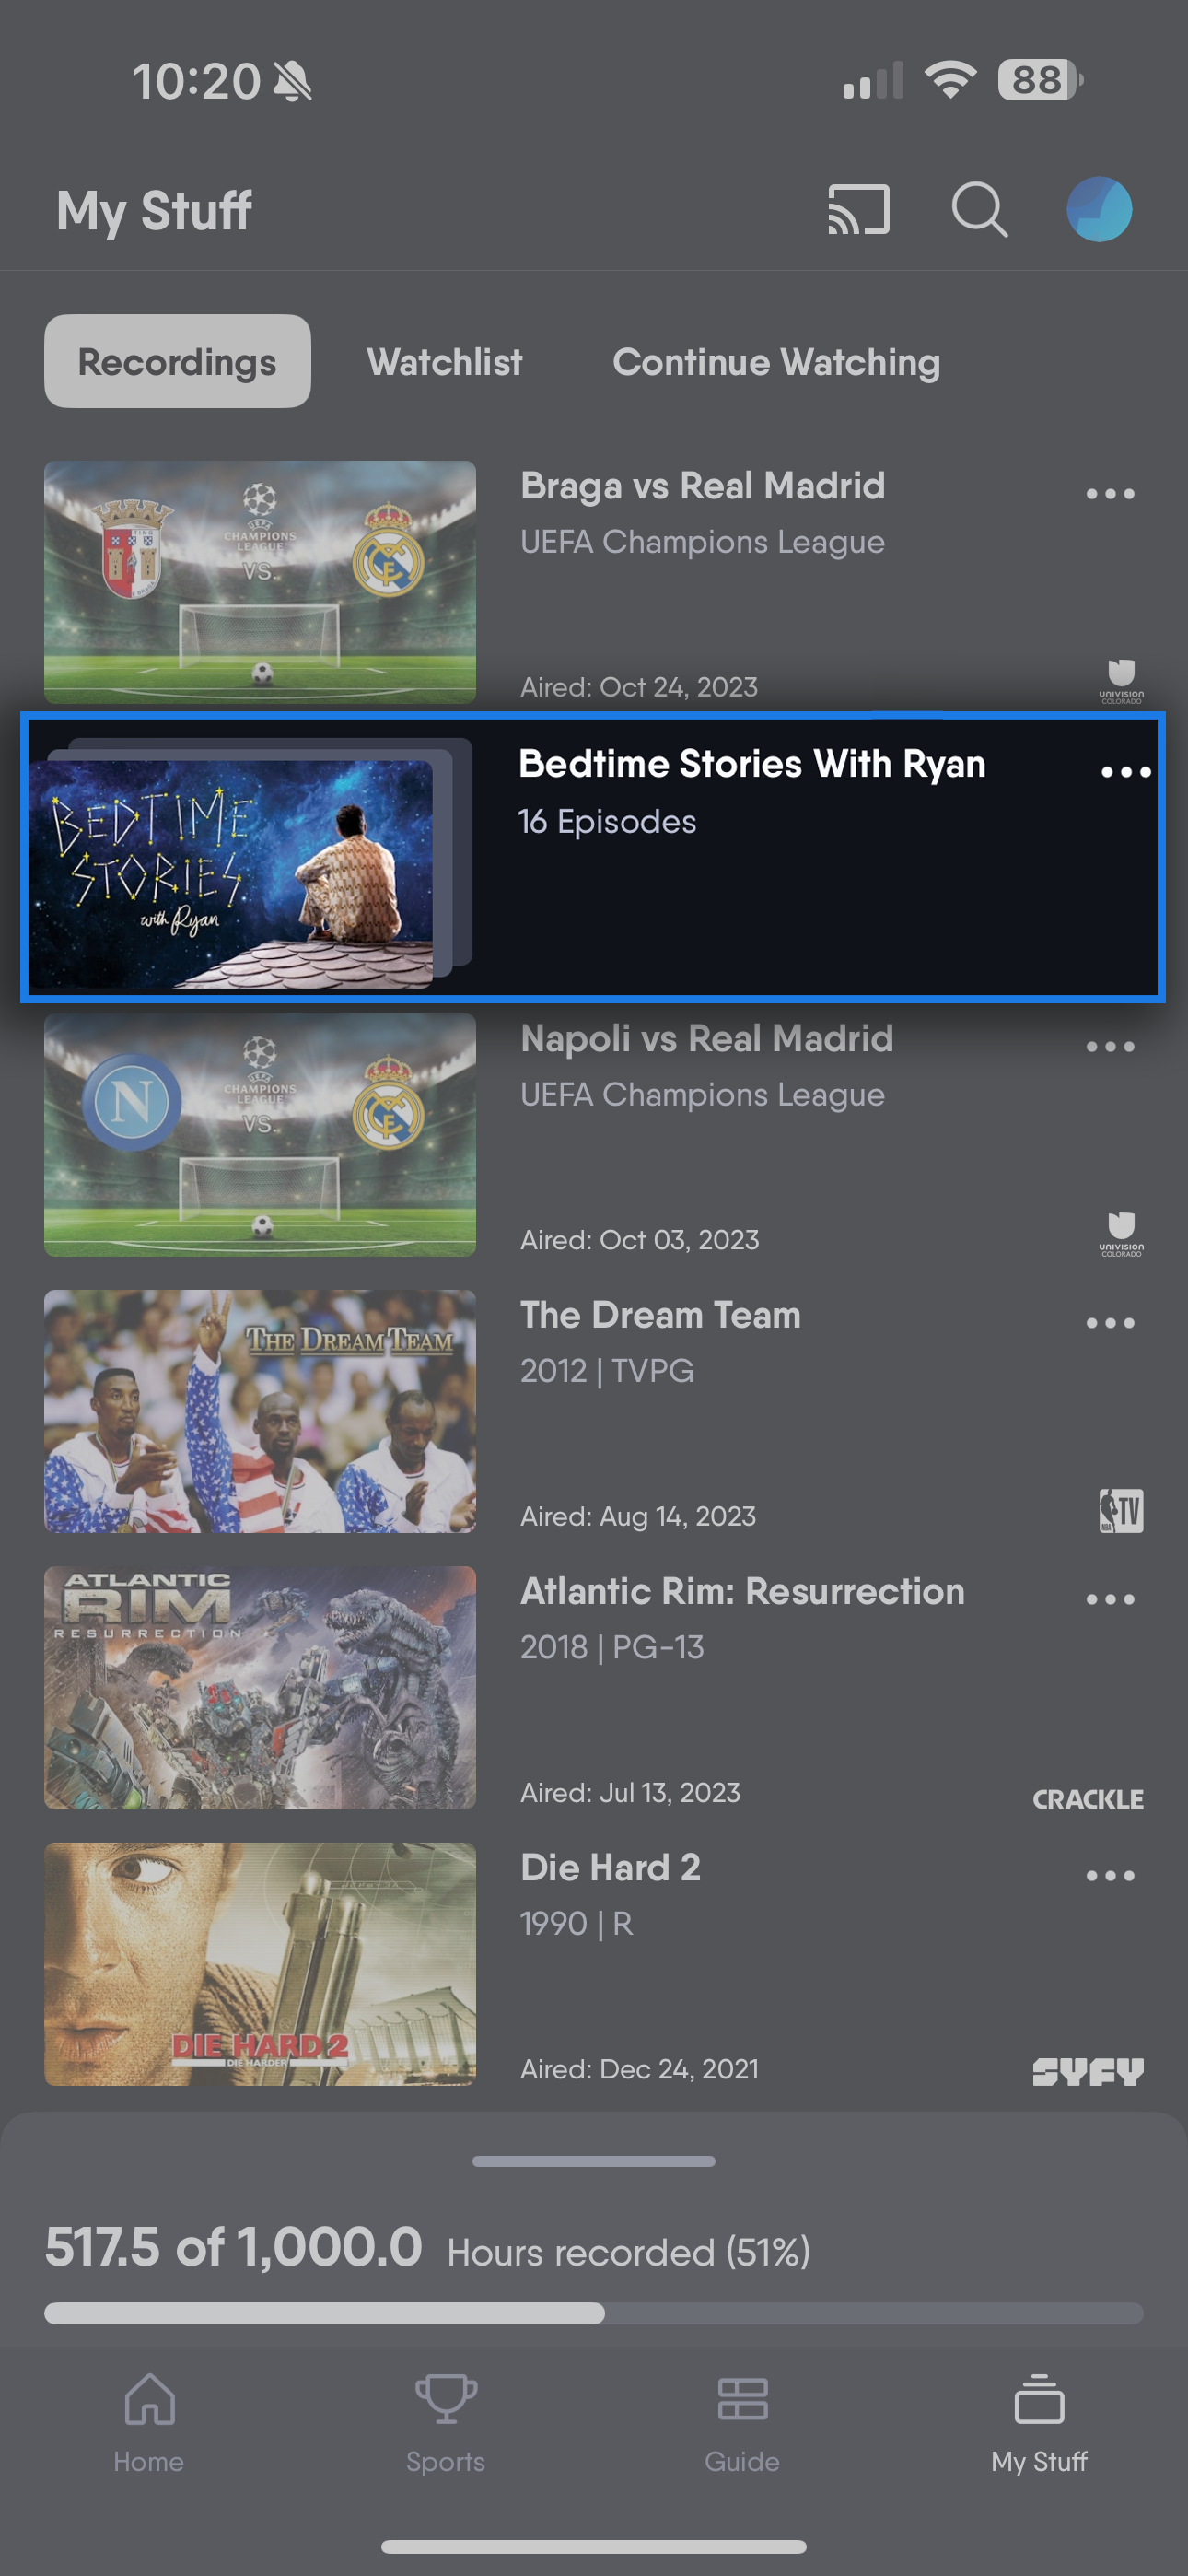
Task: Tap the Crackle channel logo
Action: [1088, 1800]
